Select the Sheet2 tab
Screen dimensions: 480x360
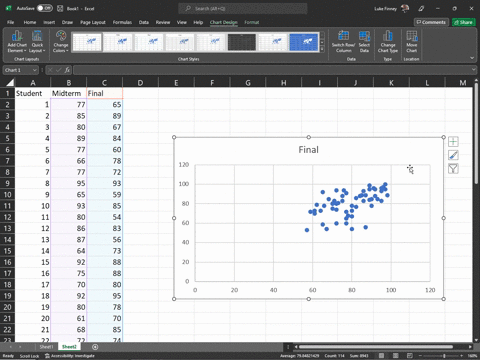[x=69, y=347]
